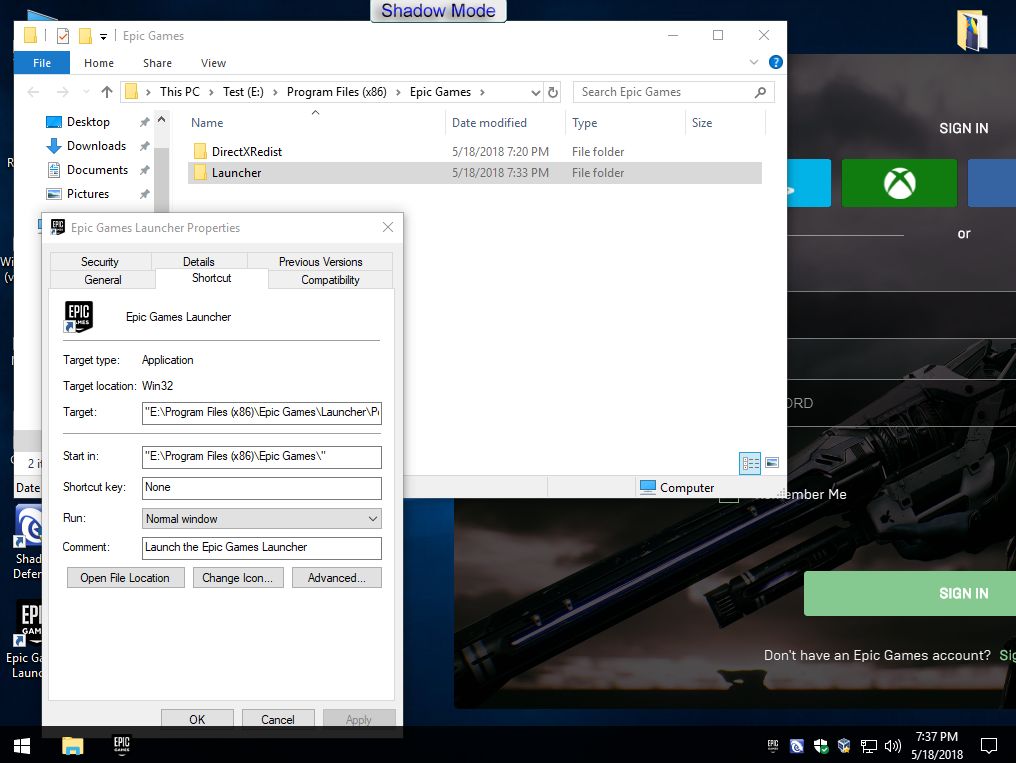This screenshot has height=763, width=1016.
Task: Open Shadow Defender tray icon
Action: pyautogui.click(x=796, y=746)
